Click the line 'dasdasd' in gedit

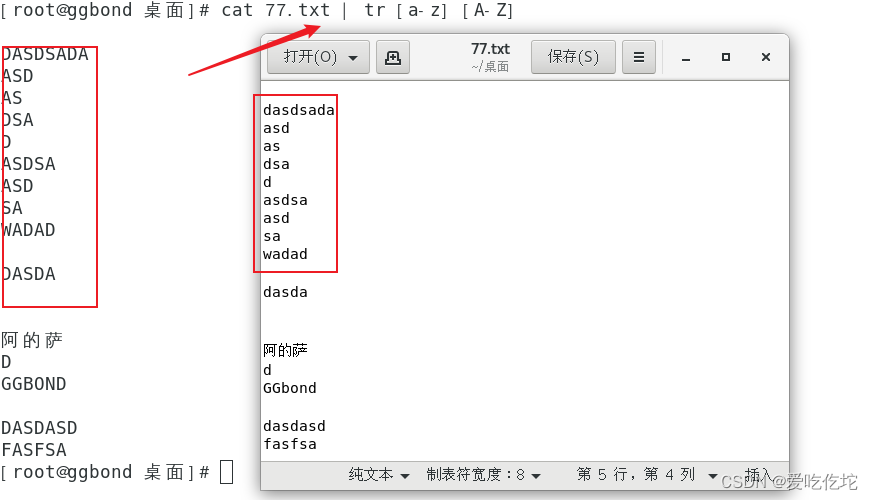(x=294, y=426)
